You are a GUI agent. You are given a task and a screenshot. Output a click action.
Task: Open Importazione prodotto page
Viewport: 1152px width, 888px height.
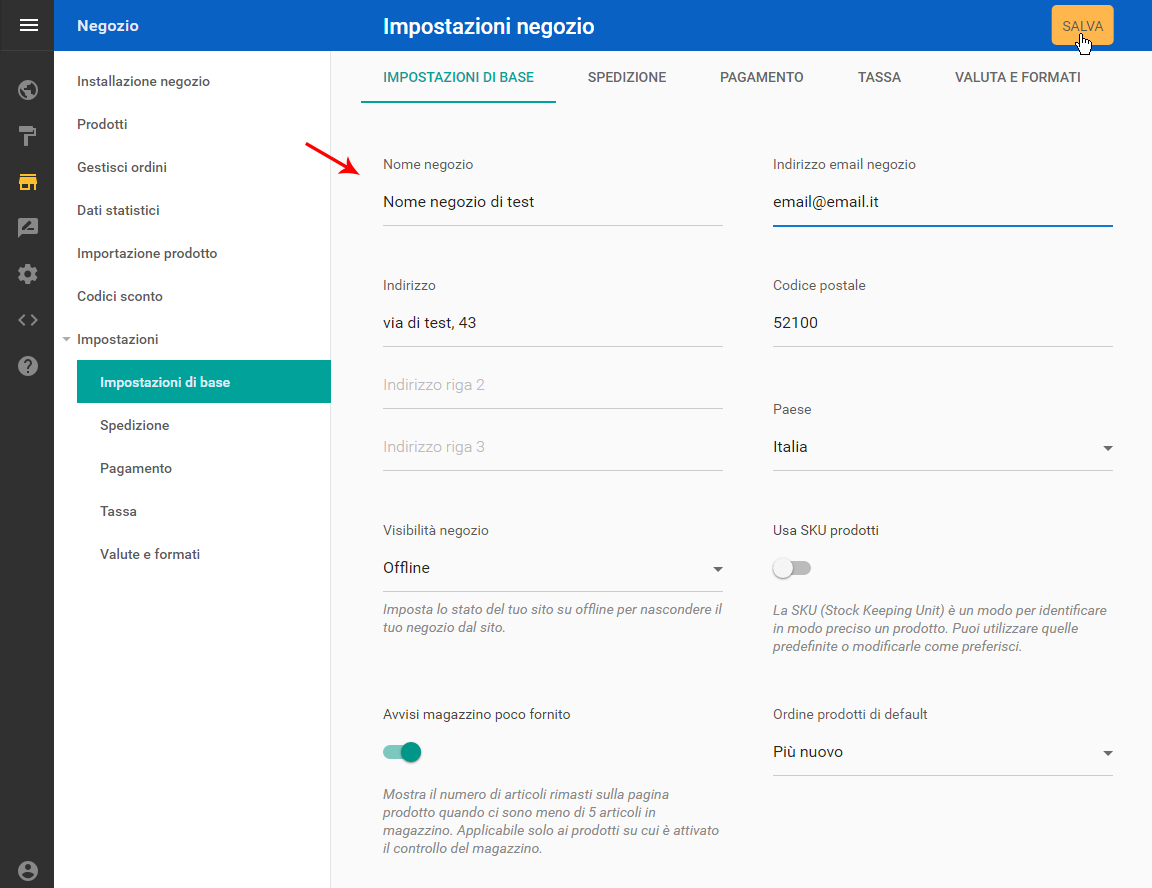147,253
